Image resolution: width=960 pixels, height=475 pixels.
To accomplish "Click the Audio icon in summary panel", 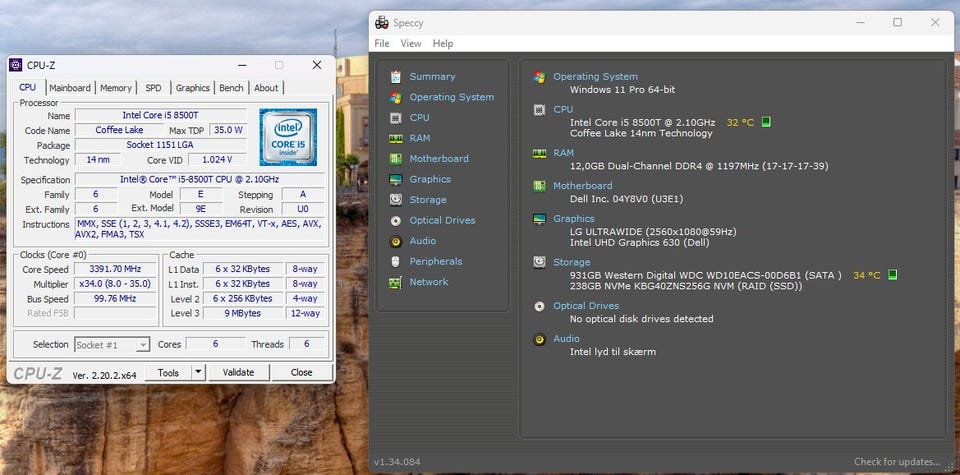I will pyautogui.click(x=539, y=338).
